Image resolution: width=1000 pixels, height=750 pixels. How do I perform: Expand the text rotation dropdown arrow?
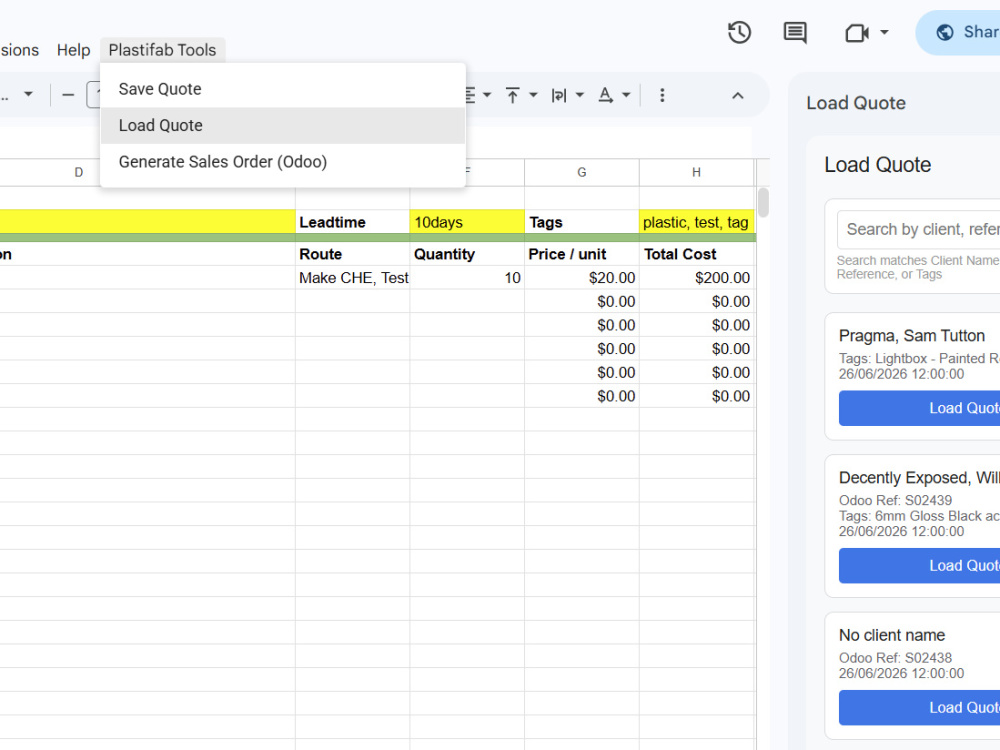pyautogui.click(x=626, y=95)
